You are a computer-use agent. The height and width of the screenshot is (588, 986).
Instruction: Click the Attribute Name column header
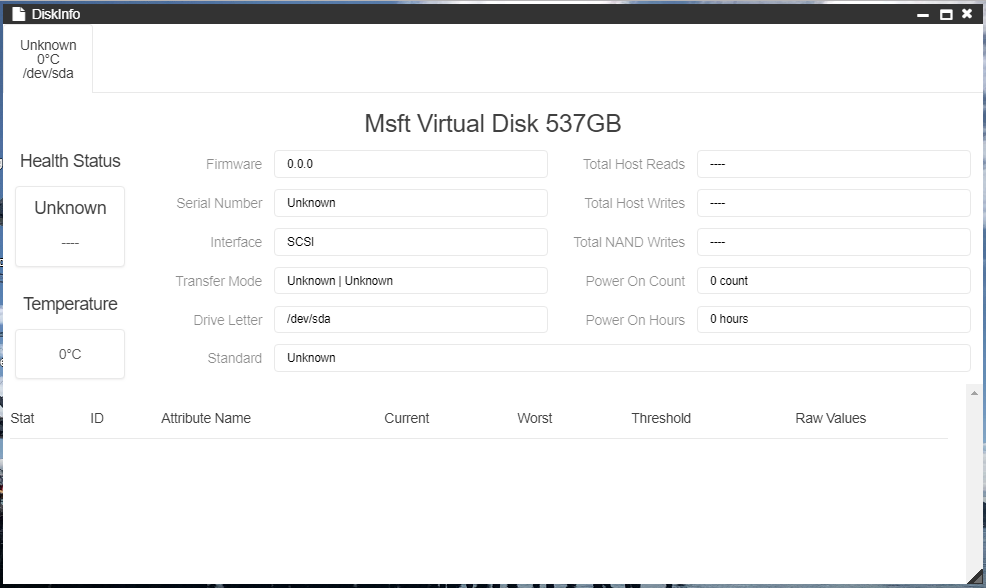[206, 418]
